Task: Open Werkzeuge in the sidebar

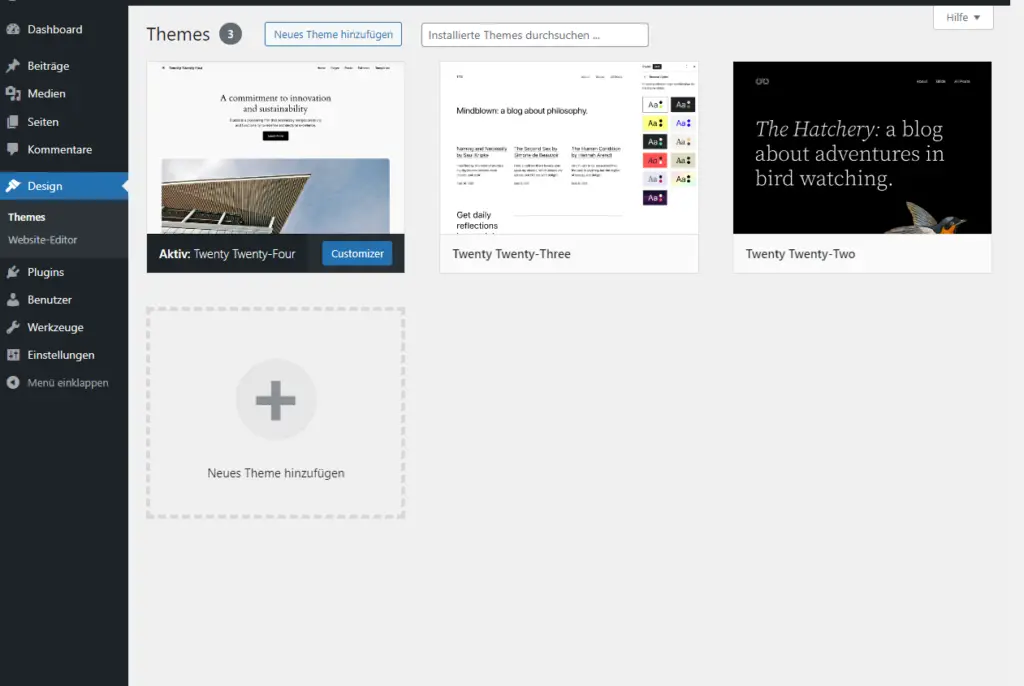Action: point(64,327)
